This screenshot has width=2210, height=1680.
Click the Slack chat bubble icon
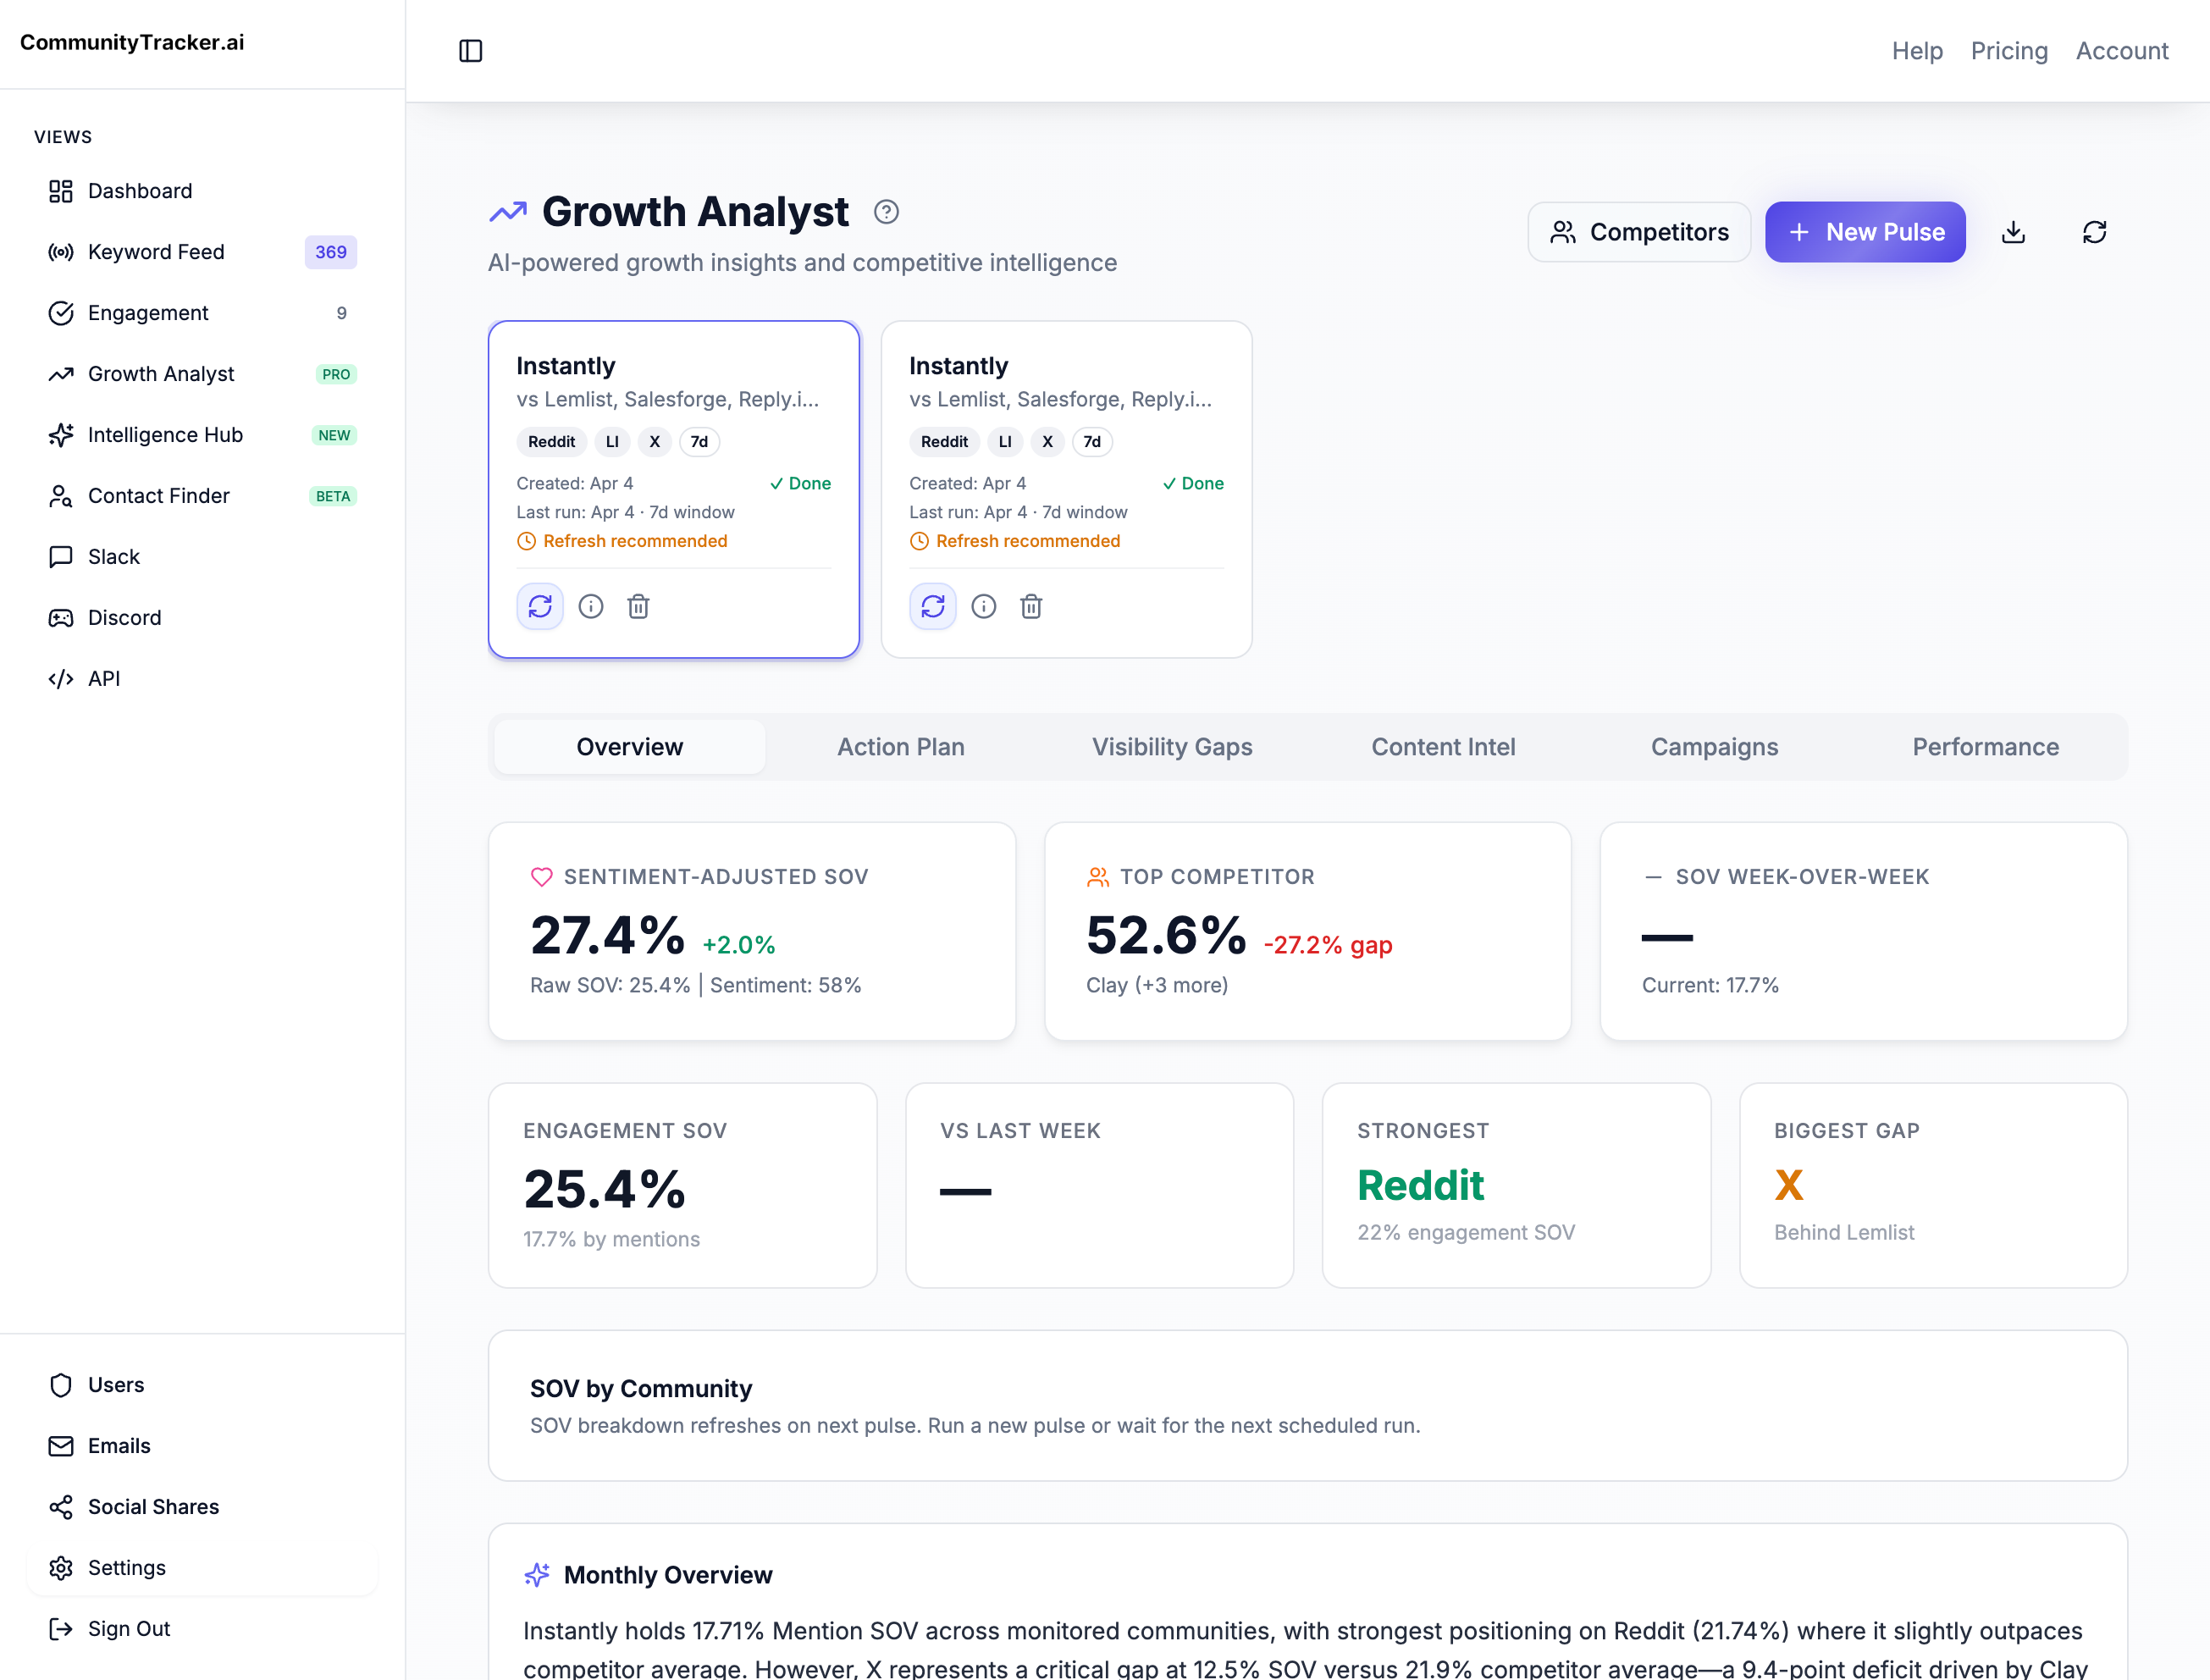[61, 557]
